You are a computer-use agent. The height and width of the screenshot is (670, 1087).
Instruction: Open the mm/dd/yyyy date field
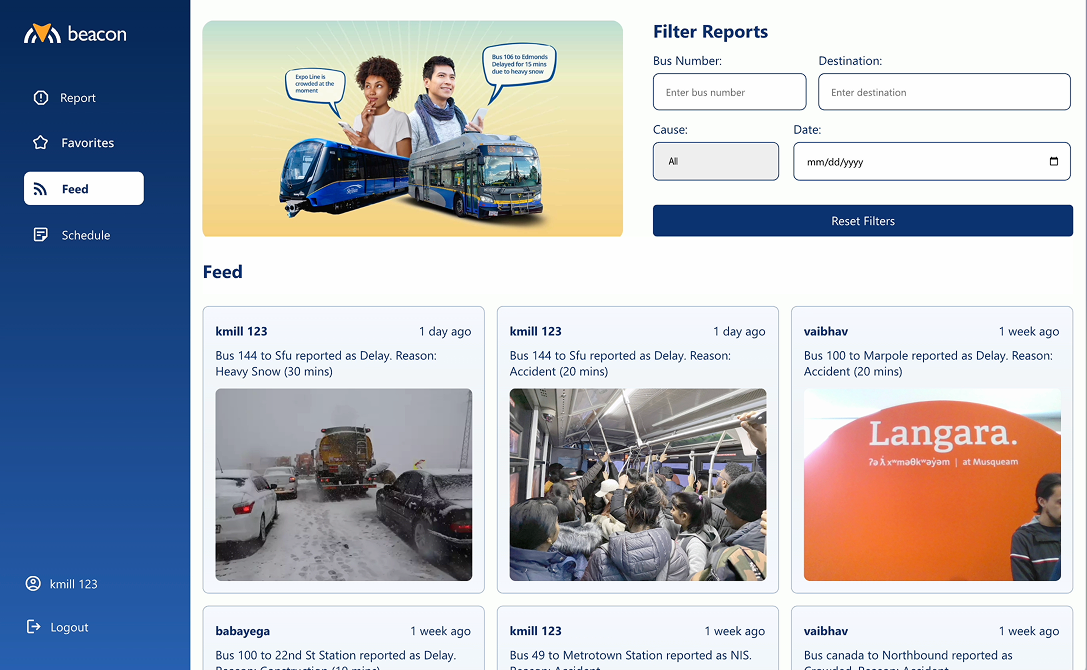pos(932,162)
